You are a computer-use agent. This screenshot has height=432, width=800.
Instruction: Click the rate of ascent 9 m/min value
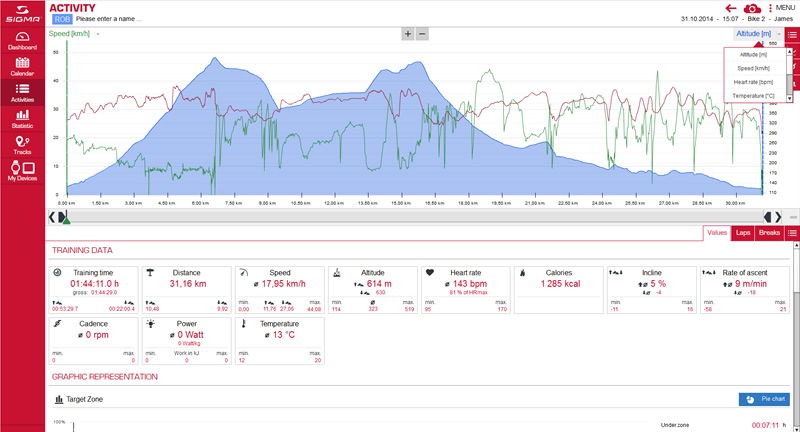tap(751, 284)
